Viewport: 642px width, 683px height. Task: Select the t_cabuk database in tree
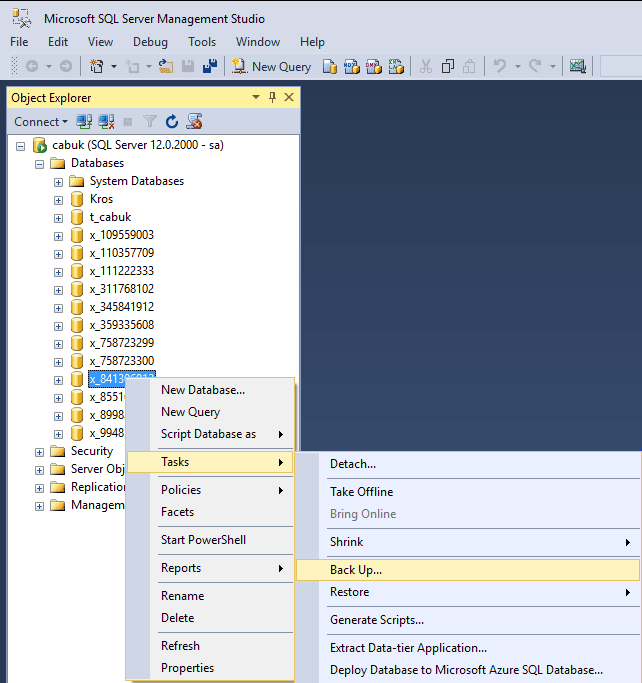point(110,217)
